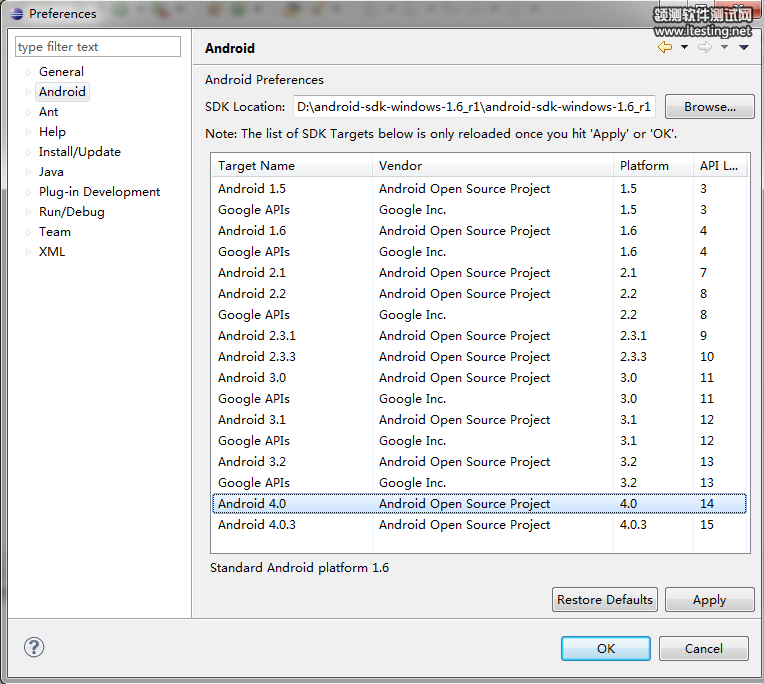Click the forward navigation arrow icon
764x684 pixels.
[705, 47]
